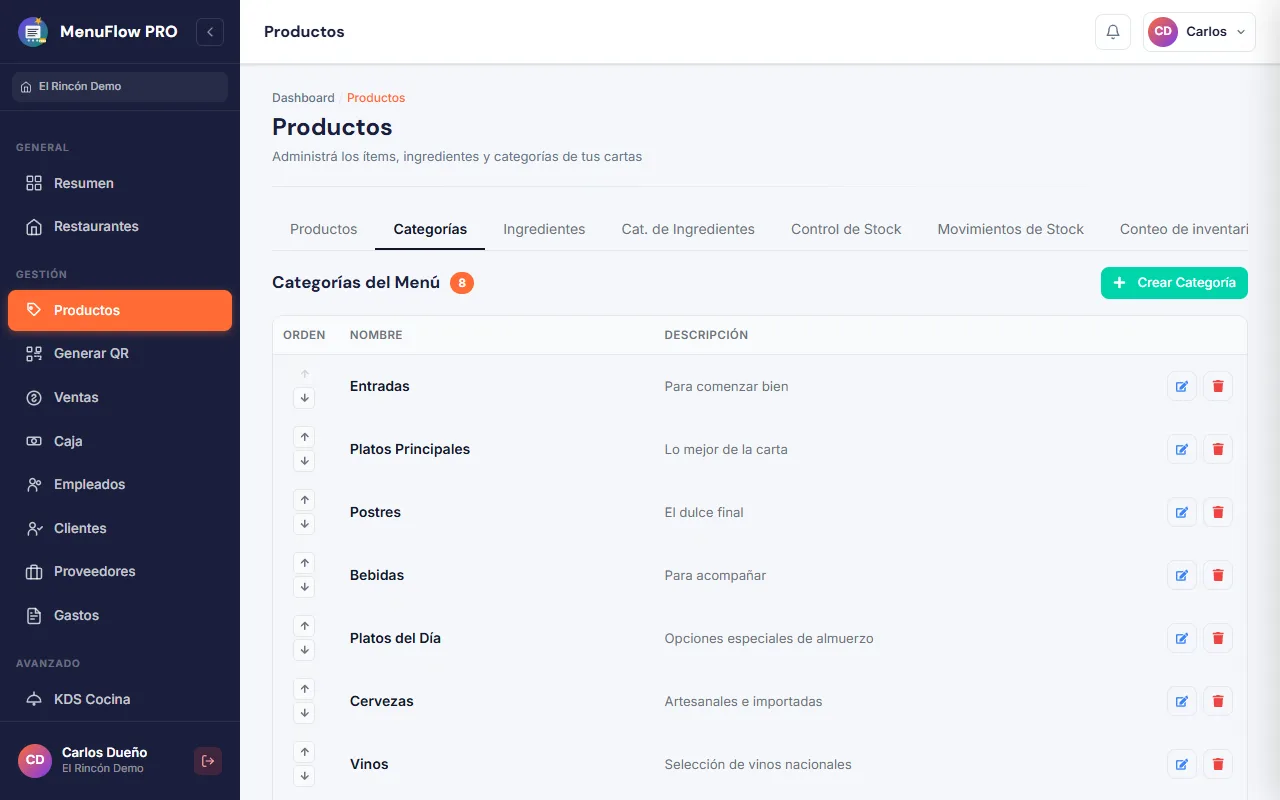Screen dimensions: 1280x800
Task: Move Platos Principales up in order
Action: 305,437
